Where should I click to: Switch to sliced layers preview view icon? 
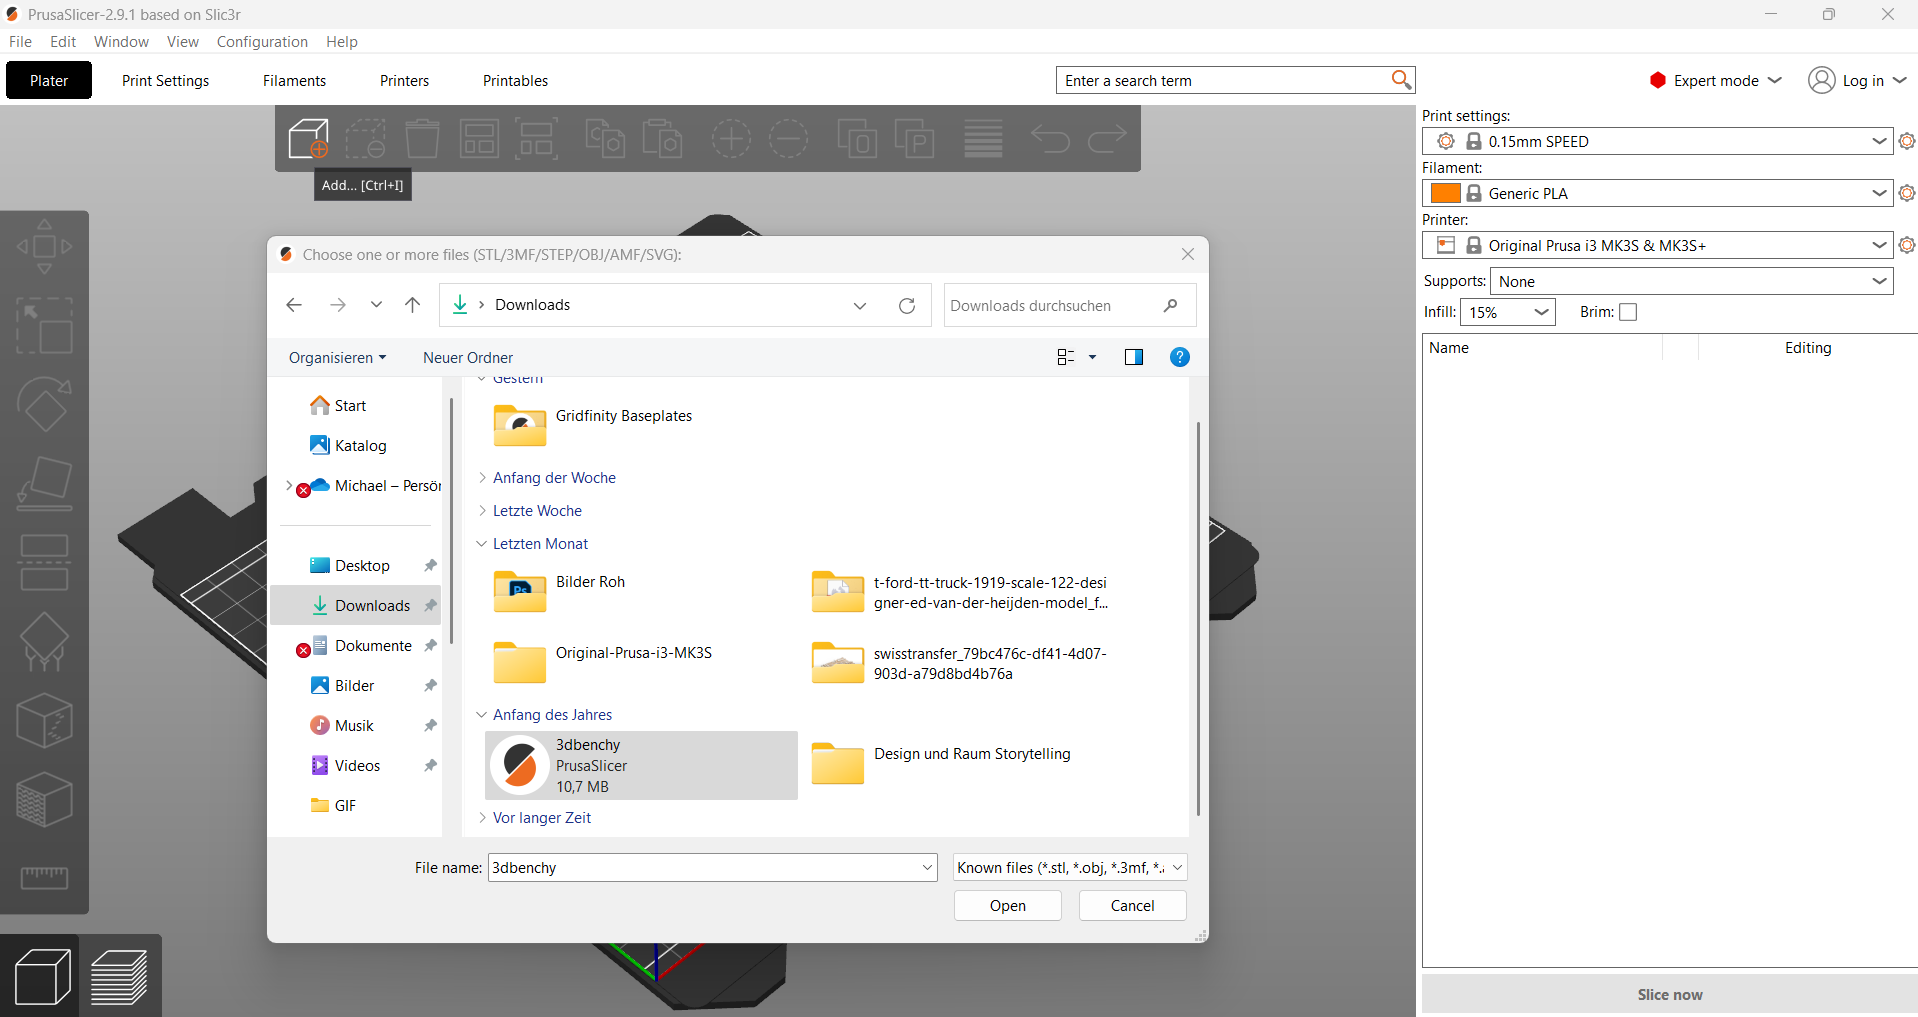[119, 976]
